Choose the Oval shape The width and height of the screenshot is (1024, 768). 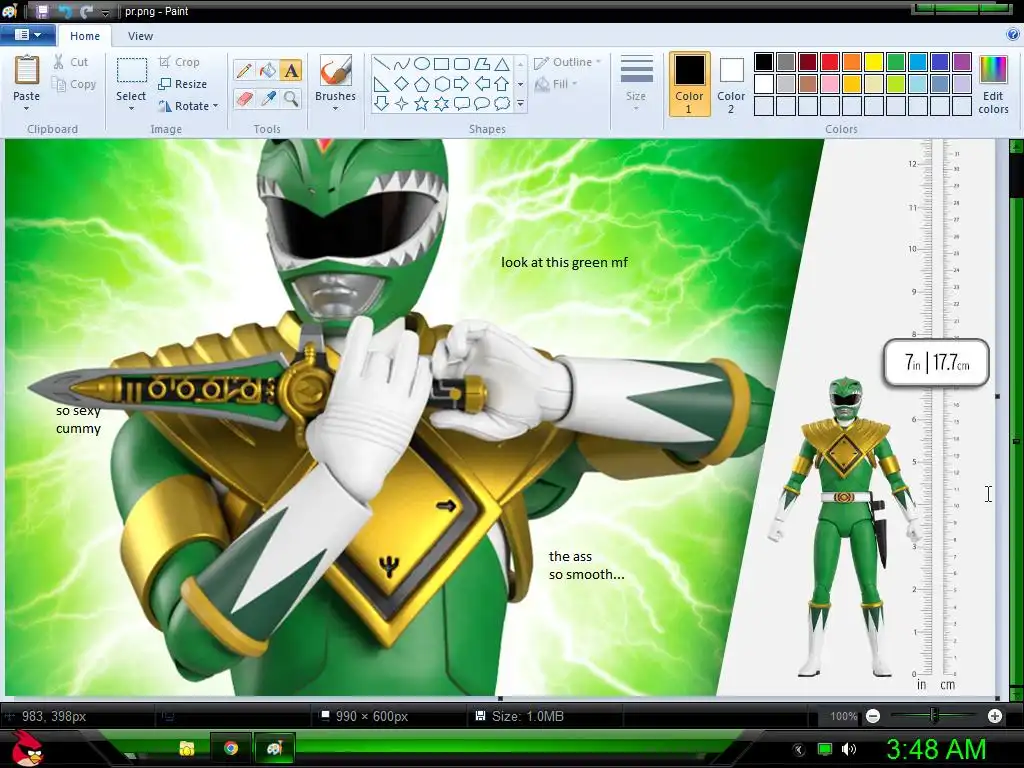pos(422,64)
